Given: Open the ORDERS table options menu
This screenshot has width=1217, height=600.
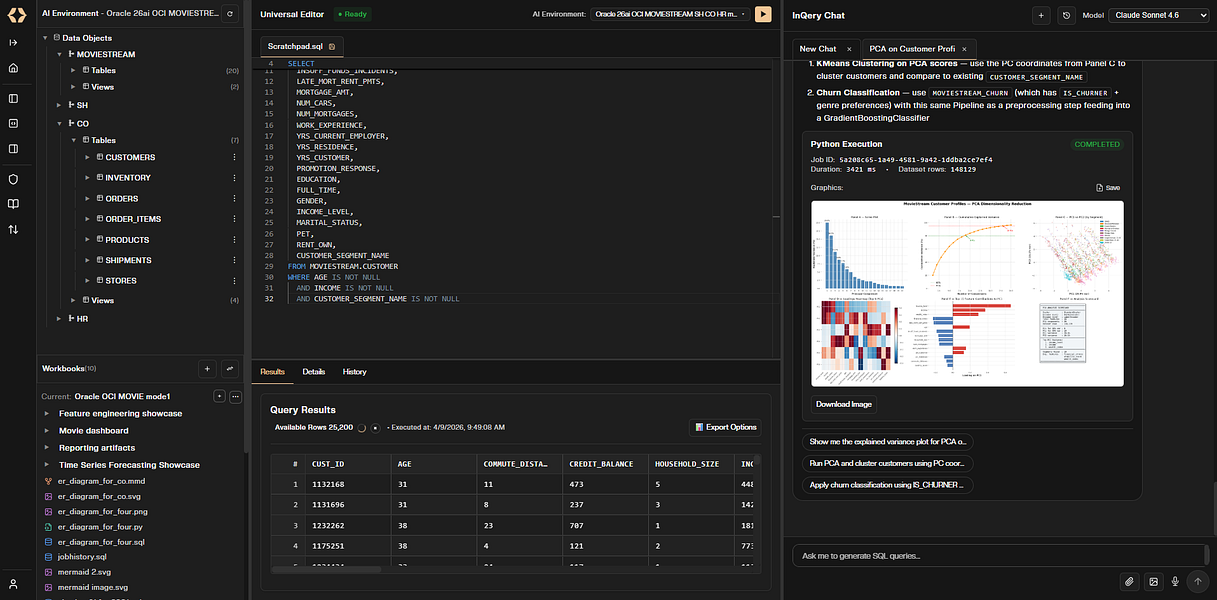Looking at the screenshot, I should pyautogui.click(x=235, y=198).
